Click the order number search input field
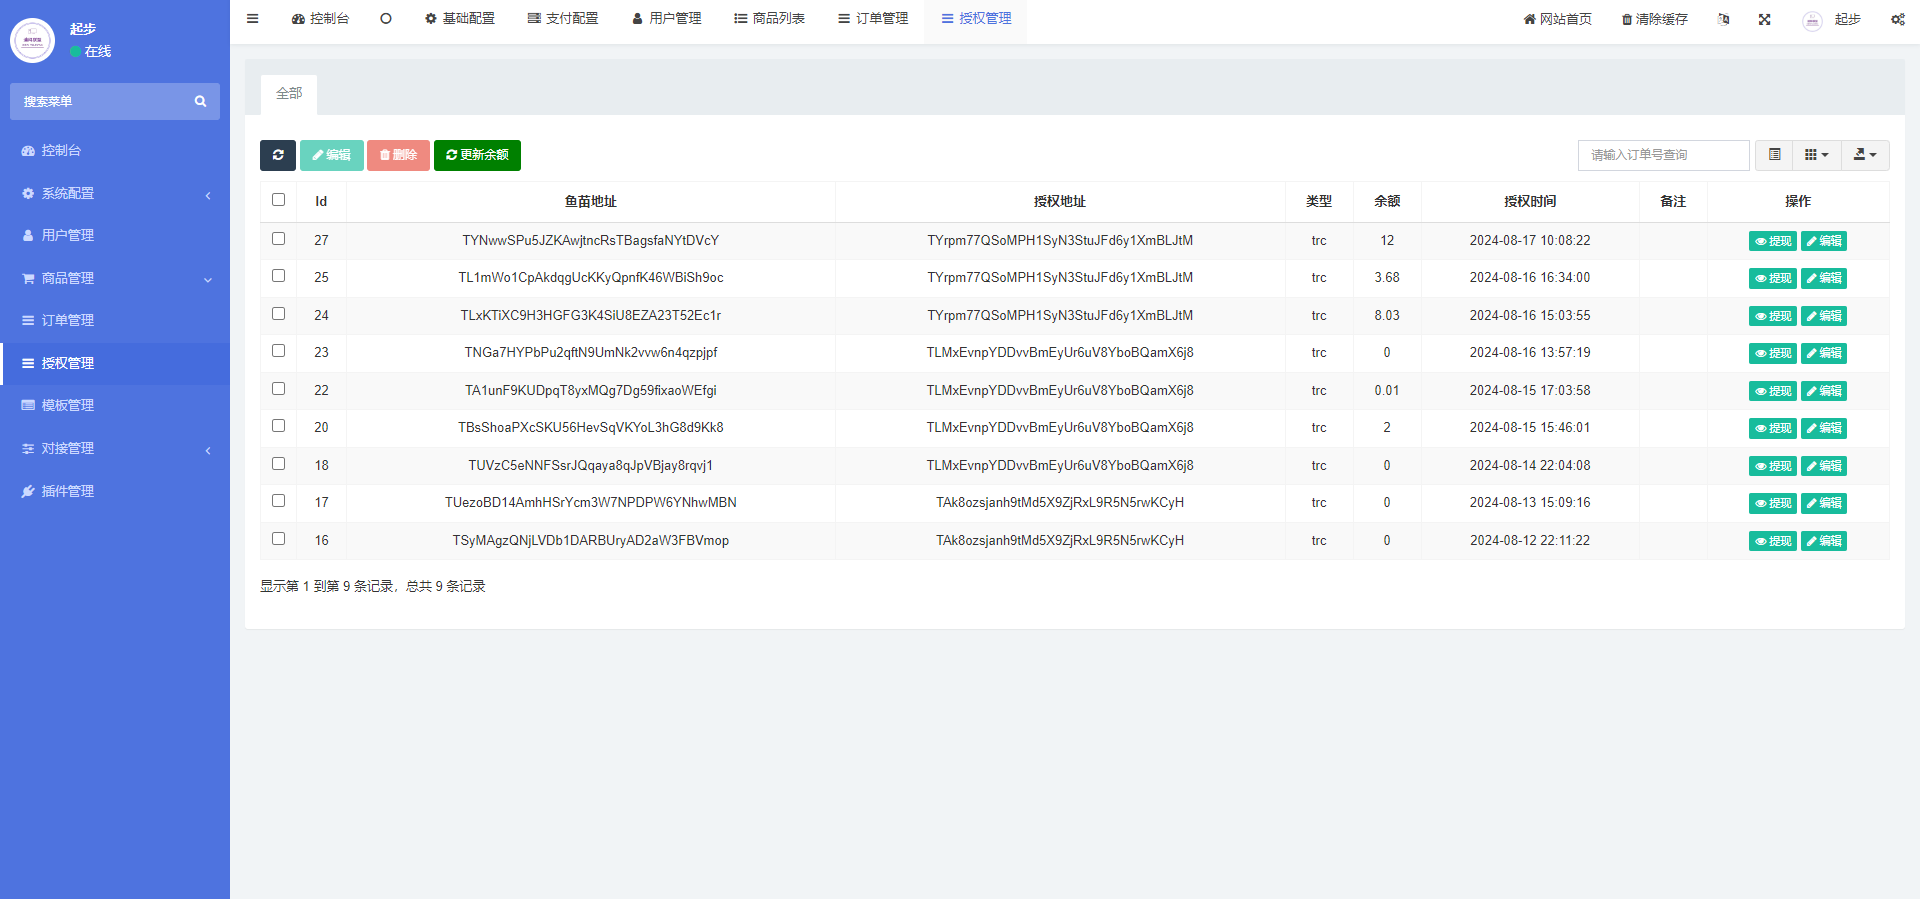This screenshot has width=1920, height=899. pyautogui.click(x=1663, y=155)
